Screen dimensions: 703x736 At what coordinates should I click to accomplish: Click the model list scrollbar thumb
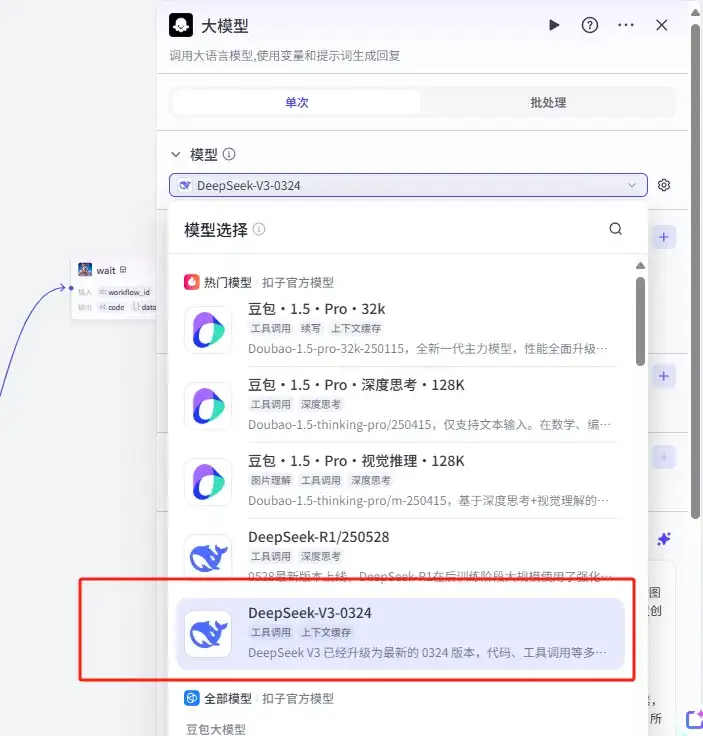[x=640, y=321]
